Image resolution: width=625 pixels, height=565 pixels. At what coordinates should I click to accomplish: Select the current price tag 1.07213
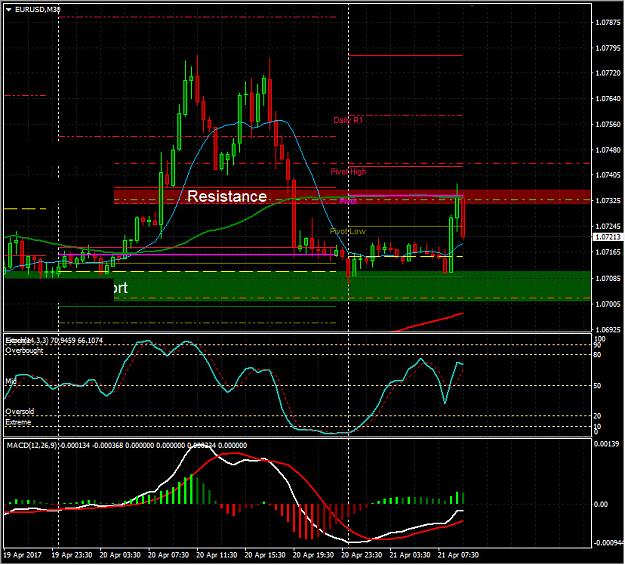click(x=608, y=237)
